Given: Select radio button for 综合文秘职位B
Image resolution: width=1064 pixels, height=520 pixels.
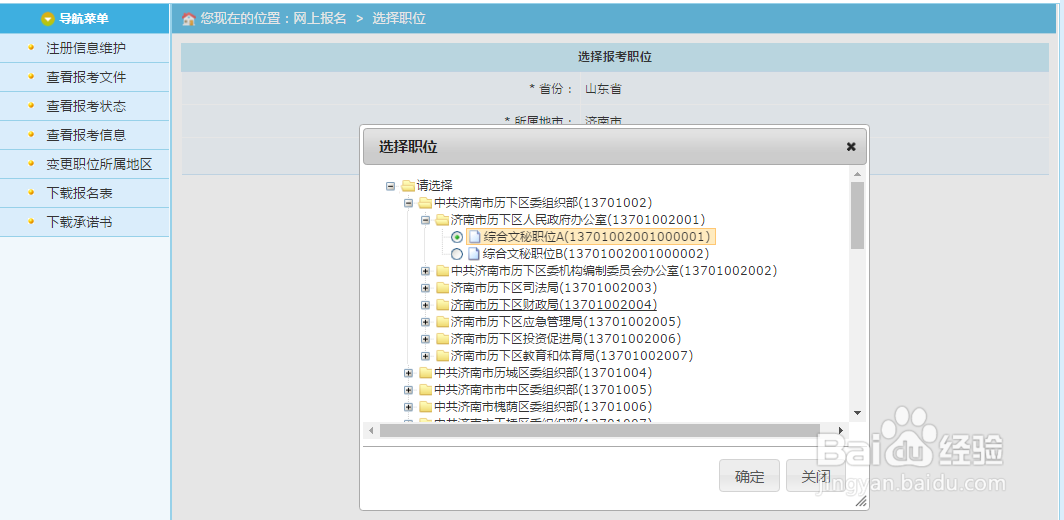Looking at the screenshot, I should (457, 254).
